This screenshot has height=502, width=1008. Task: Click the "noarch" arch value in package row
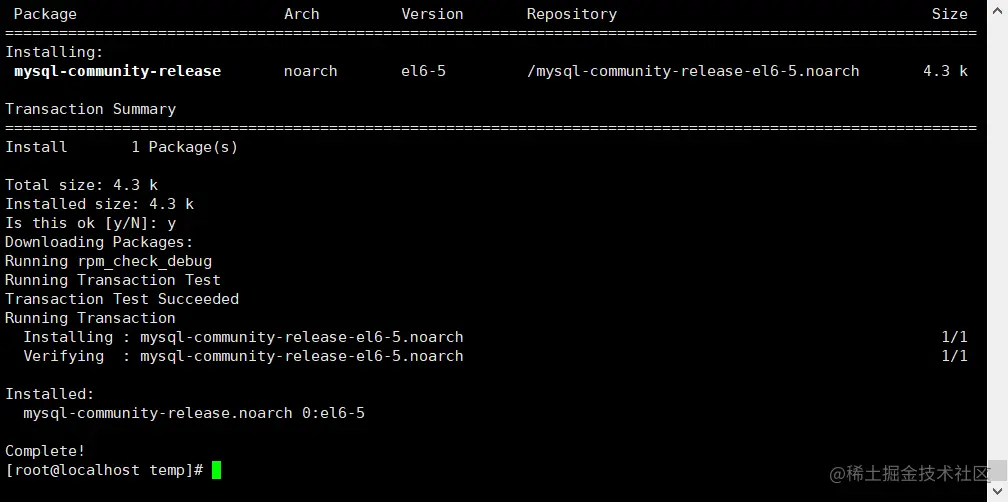(x=310, y=71)
